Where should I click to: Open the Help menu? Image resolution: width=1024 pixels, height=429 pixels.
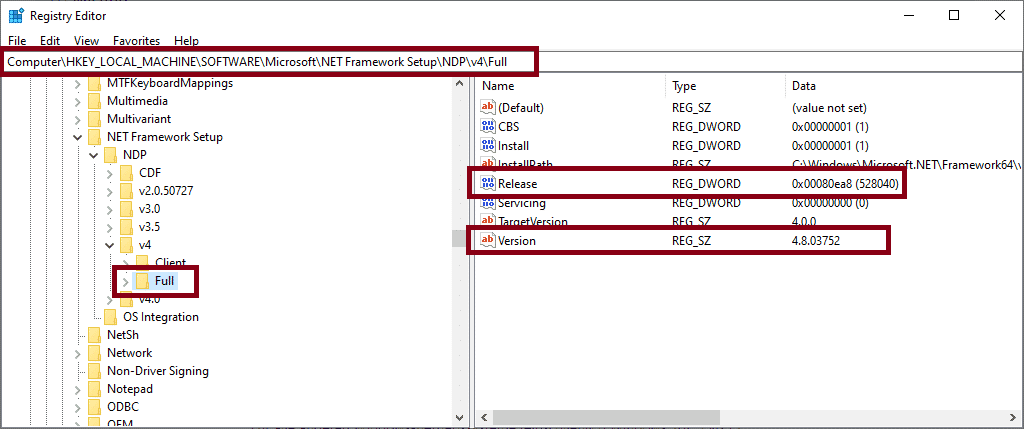[x=187, y=40]
